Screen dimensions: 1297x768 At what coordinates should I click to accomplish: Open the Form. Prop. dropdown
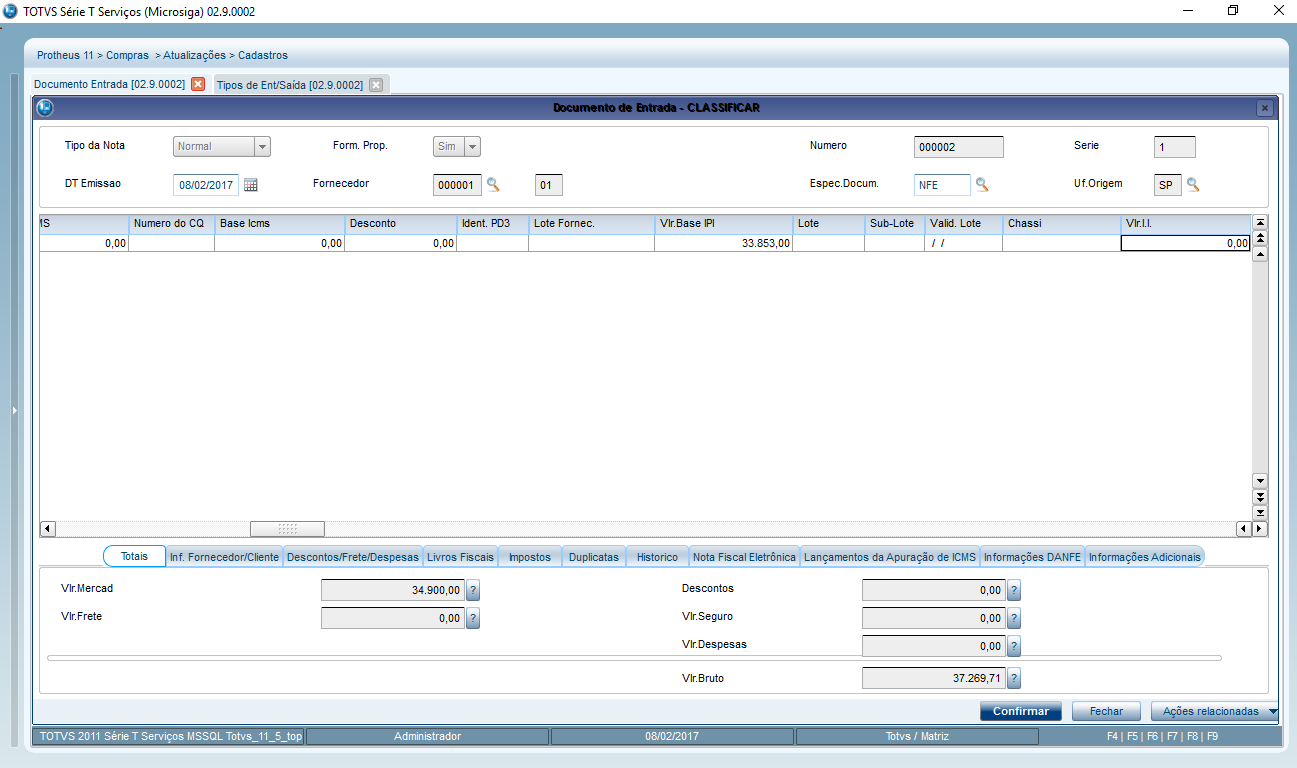(472, 147)
